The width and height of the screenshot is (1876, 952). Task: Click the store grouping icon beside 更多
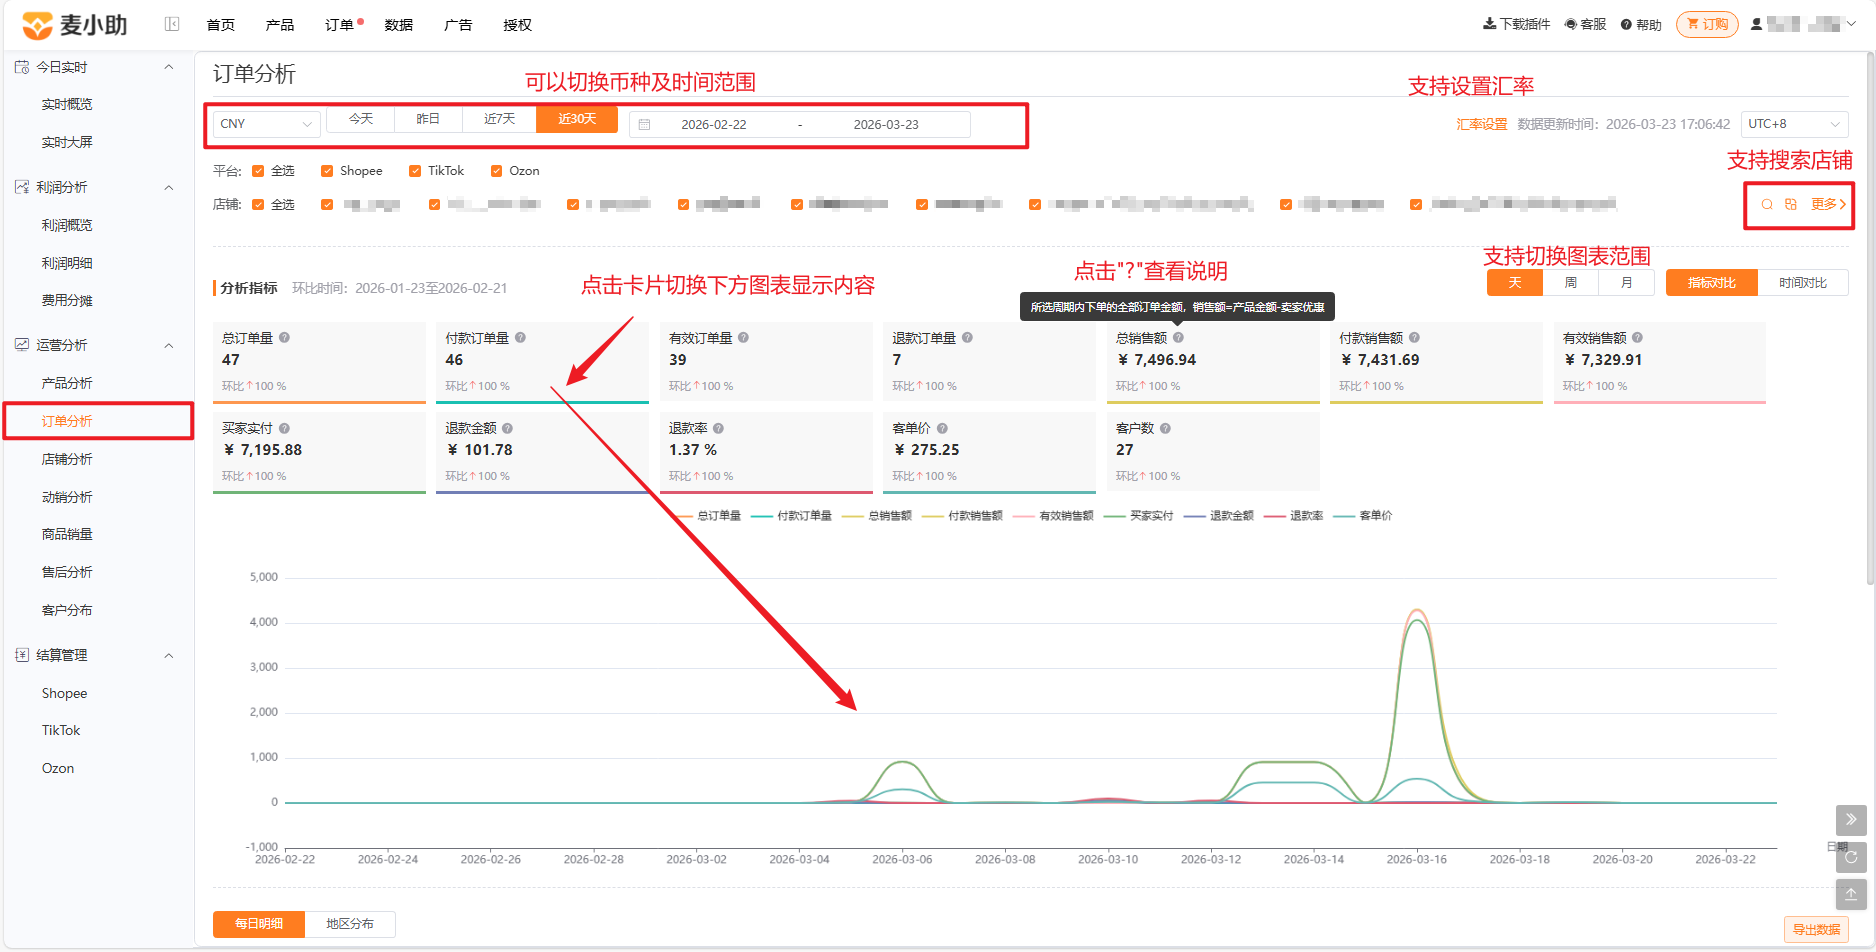point(1791,204)
